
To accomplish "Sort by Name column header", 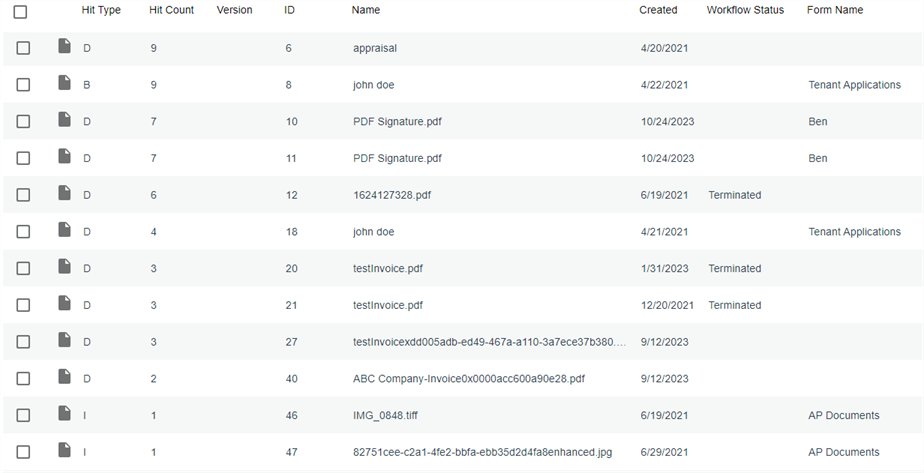I will (366, 10).
